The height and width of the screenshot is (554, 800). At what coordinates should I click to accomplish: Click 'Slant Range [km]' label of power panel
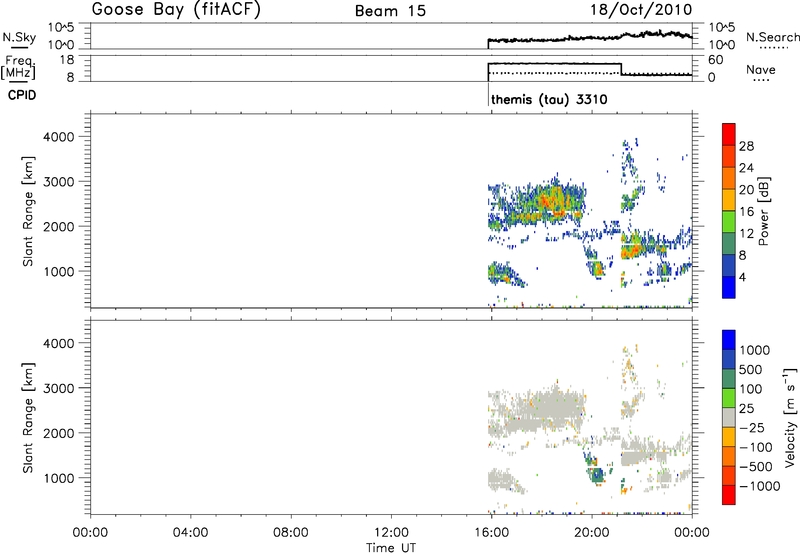[x=28, y=211]
